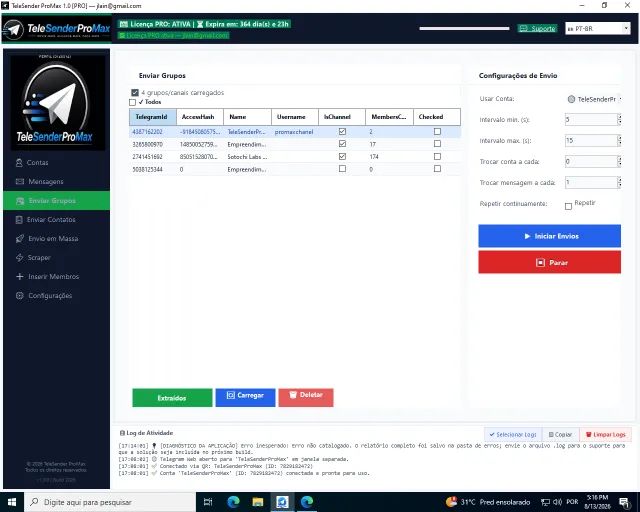Toggle IsChannel for row 2741451692

coord(342,156)
